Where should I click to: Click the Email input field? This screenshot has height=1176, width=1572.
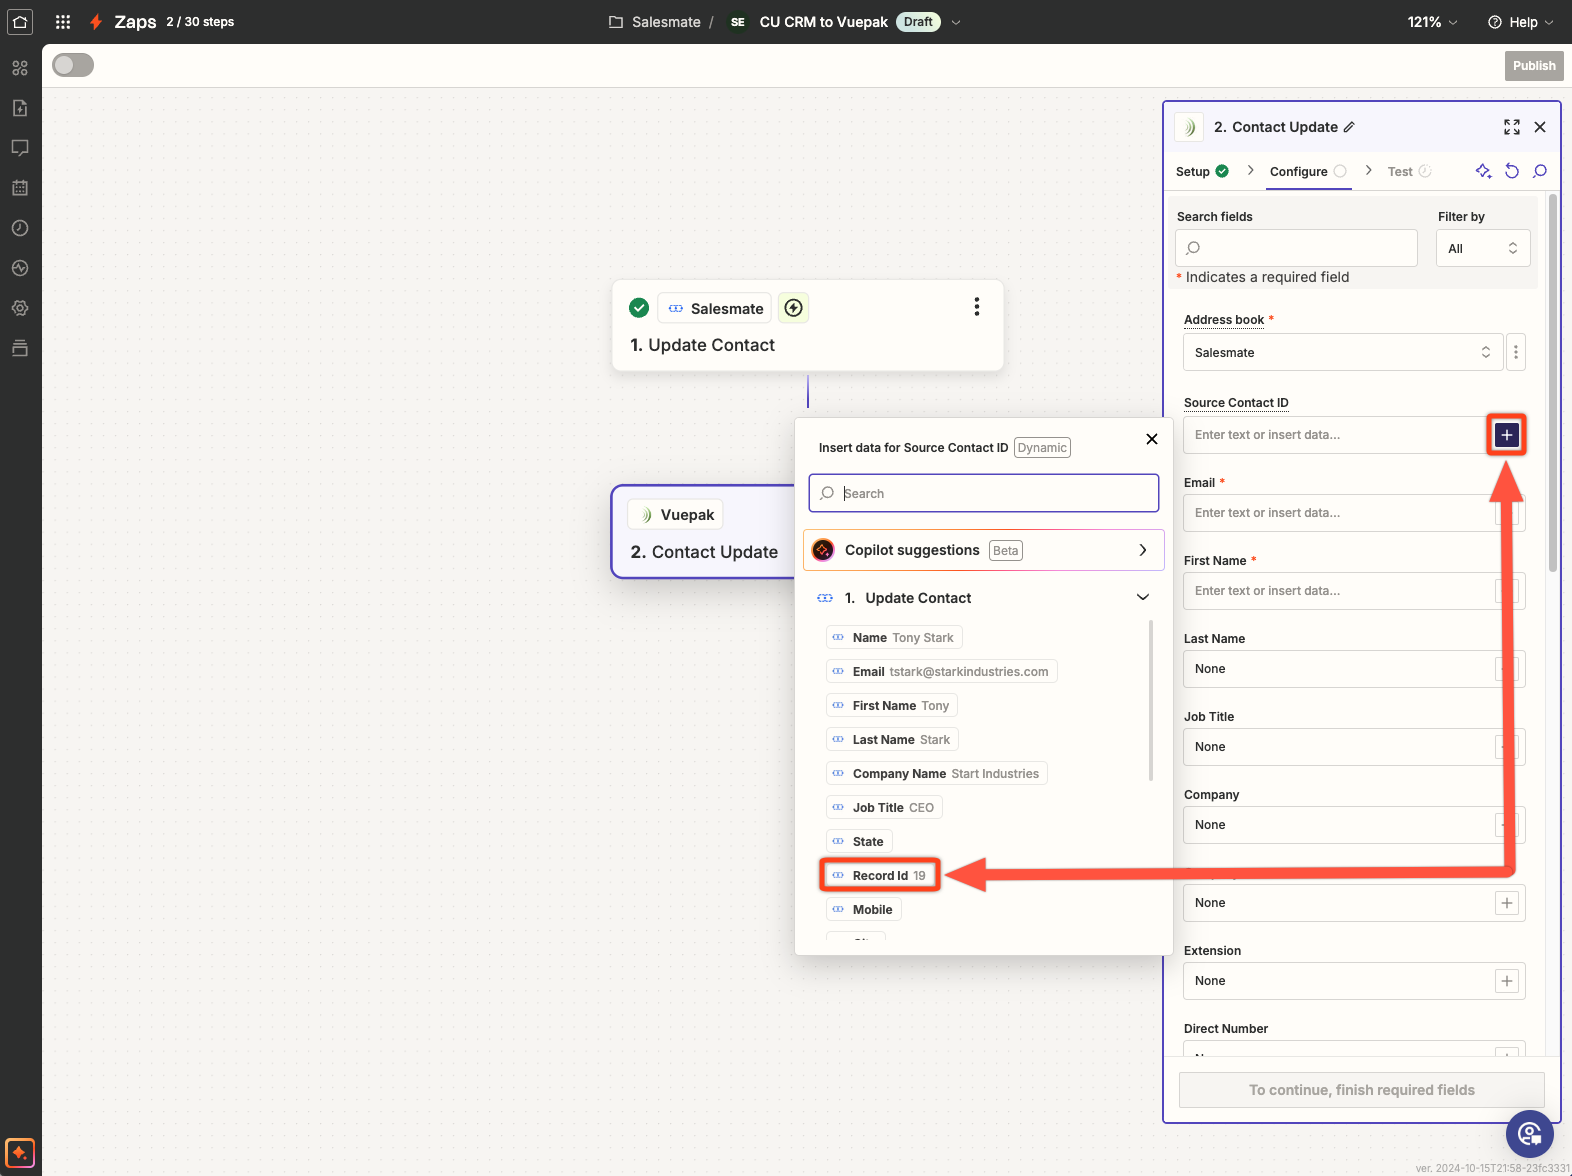[1338, 513]
